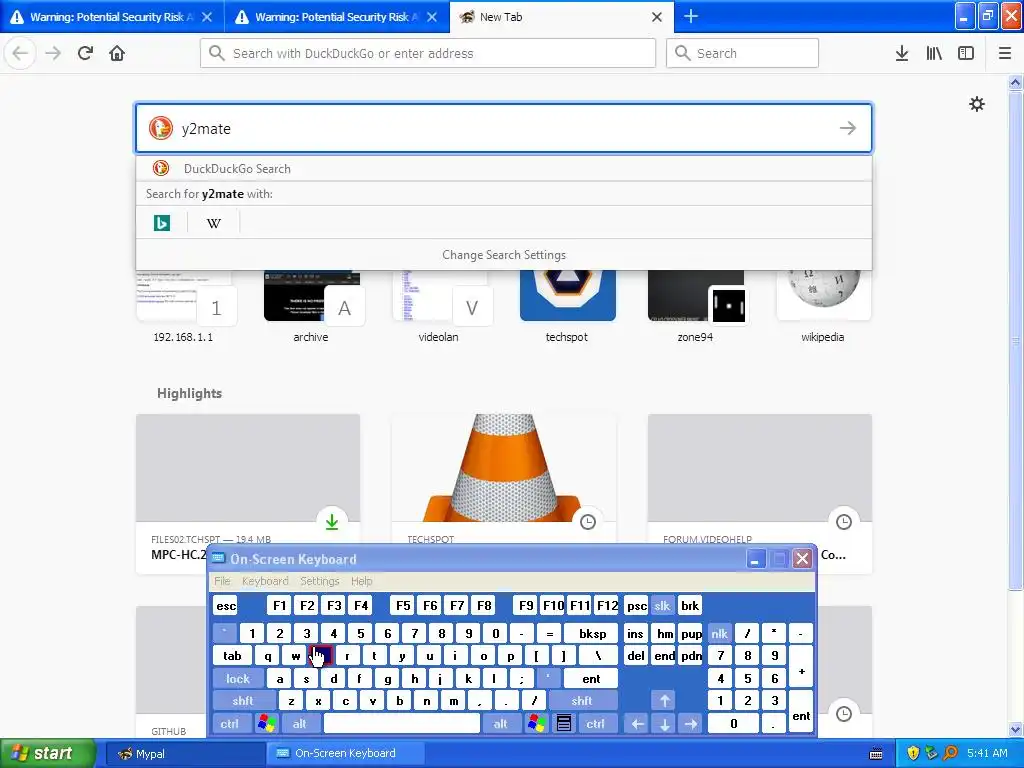Toggle the slk scroll lock key
Screen dimensions: 1024x768
(x=662, y=605)
